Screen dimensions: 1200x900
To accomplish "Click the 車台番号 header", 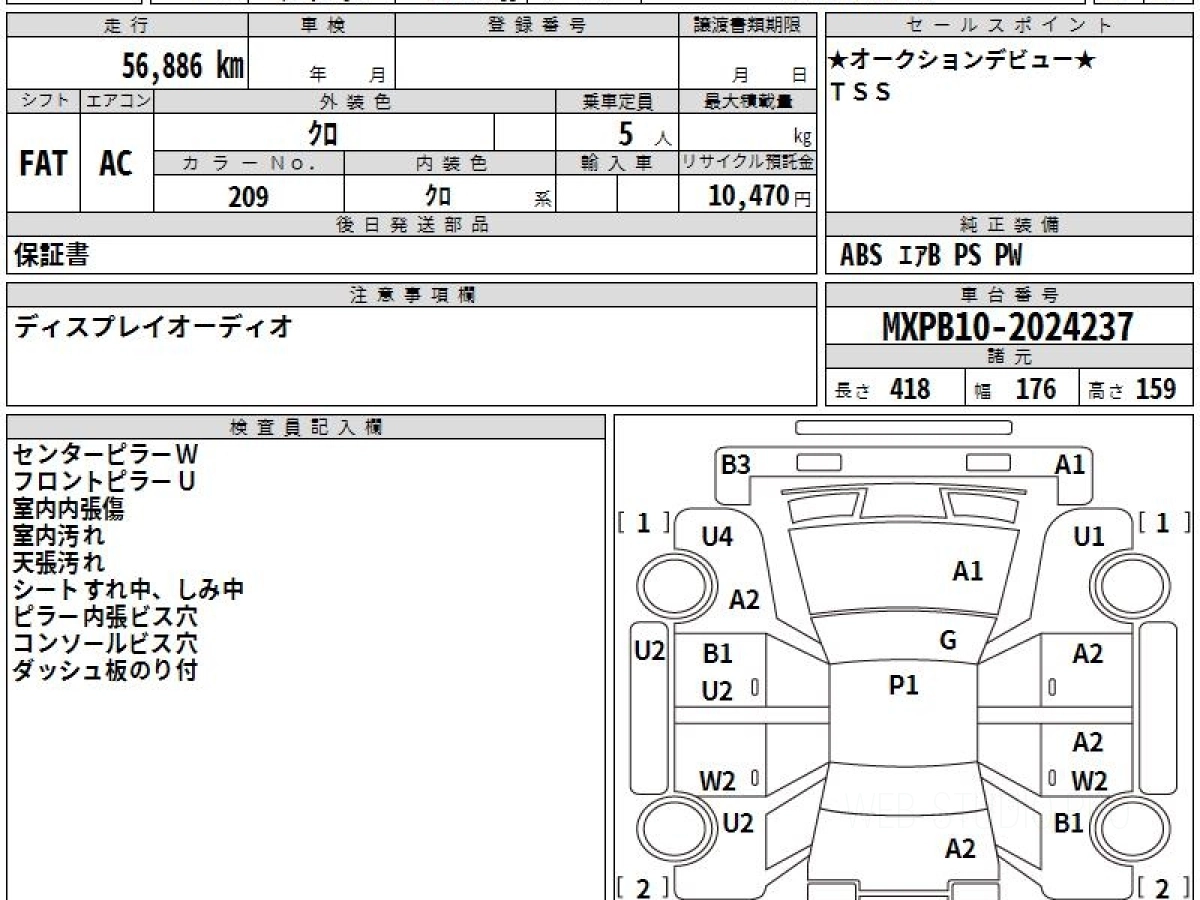I will (x=1010, y=295).
